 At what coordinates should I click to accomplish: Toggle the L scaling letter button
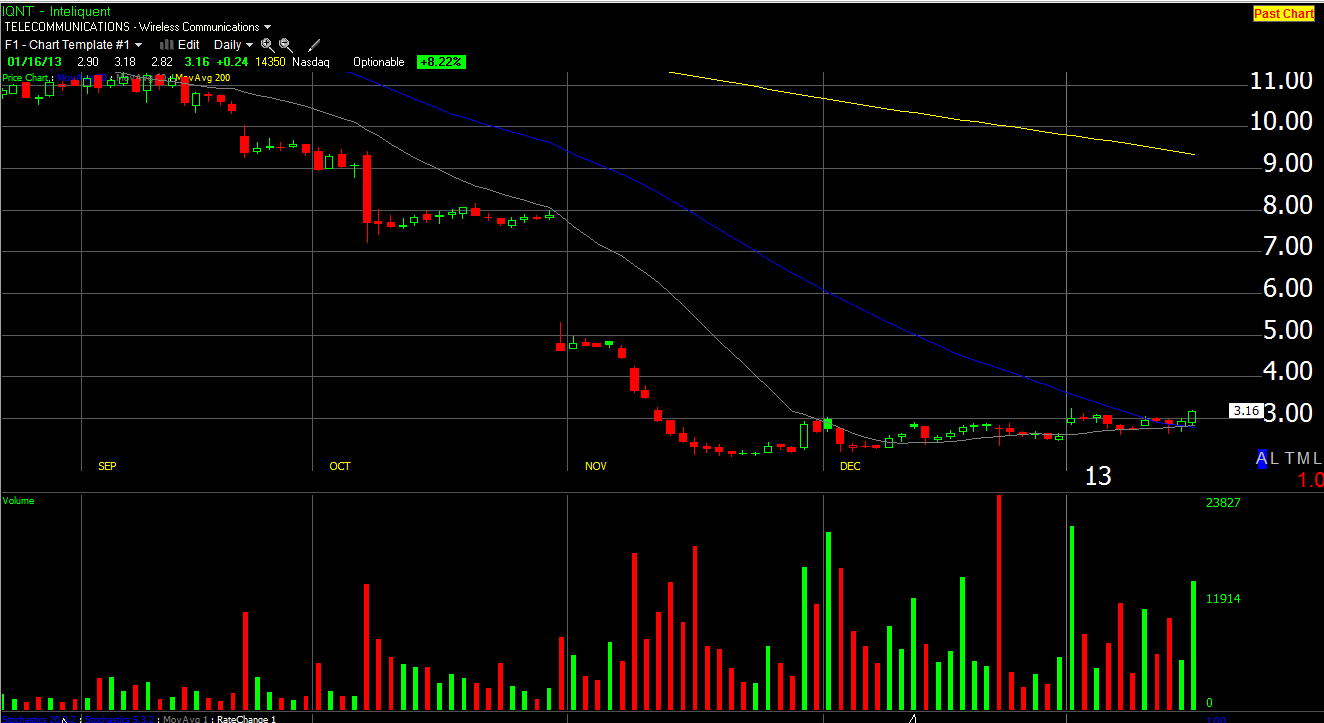click(x=1275, y=458)
